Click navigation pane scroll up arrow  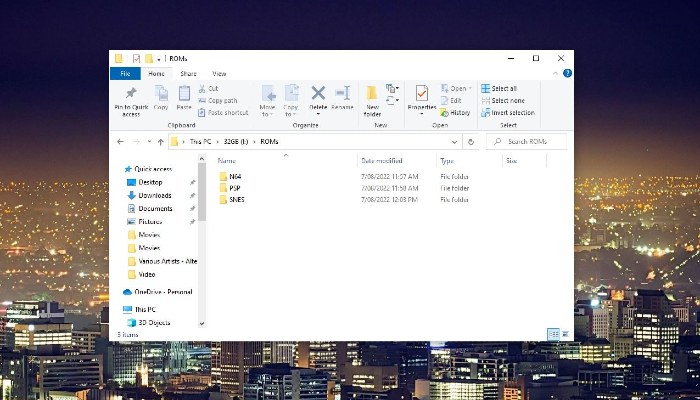coord(202,159)
